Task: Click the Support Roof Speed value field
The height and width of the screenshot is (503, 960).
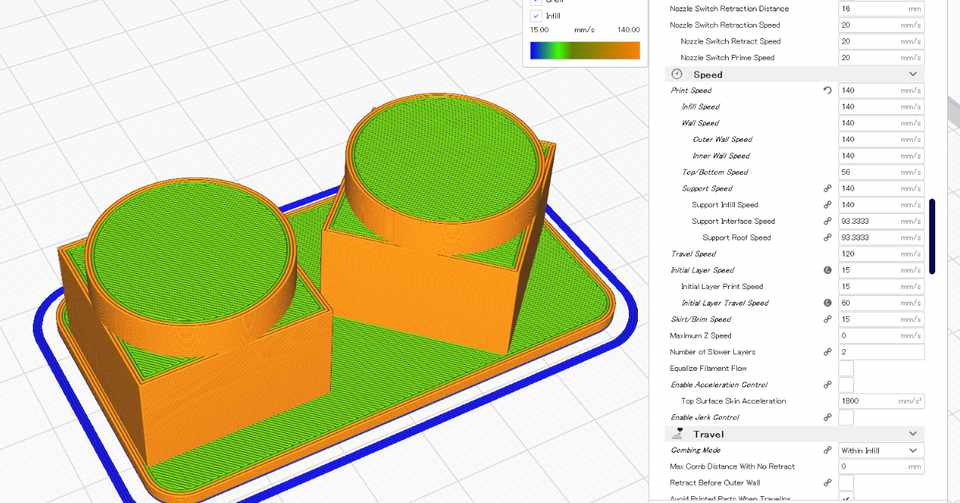Action: click(x=881, y=237)
